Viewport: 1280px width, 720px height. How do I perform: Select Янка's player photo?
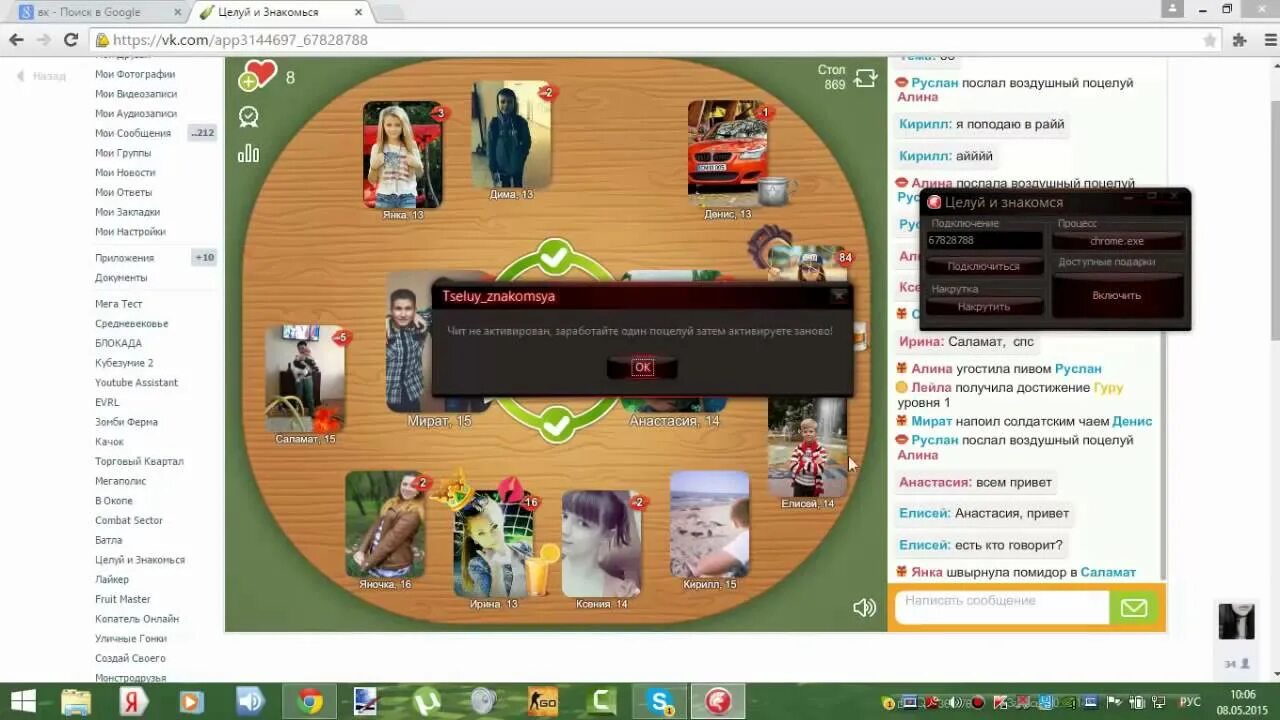tap(402, 154)
